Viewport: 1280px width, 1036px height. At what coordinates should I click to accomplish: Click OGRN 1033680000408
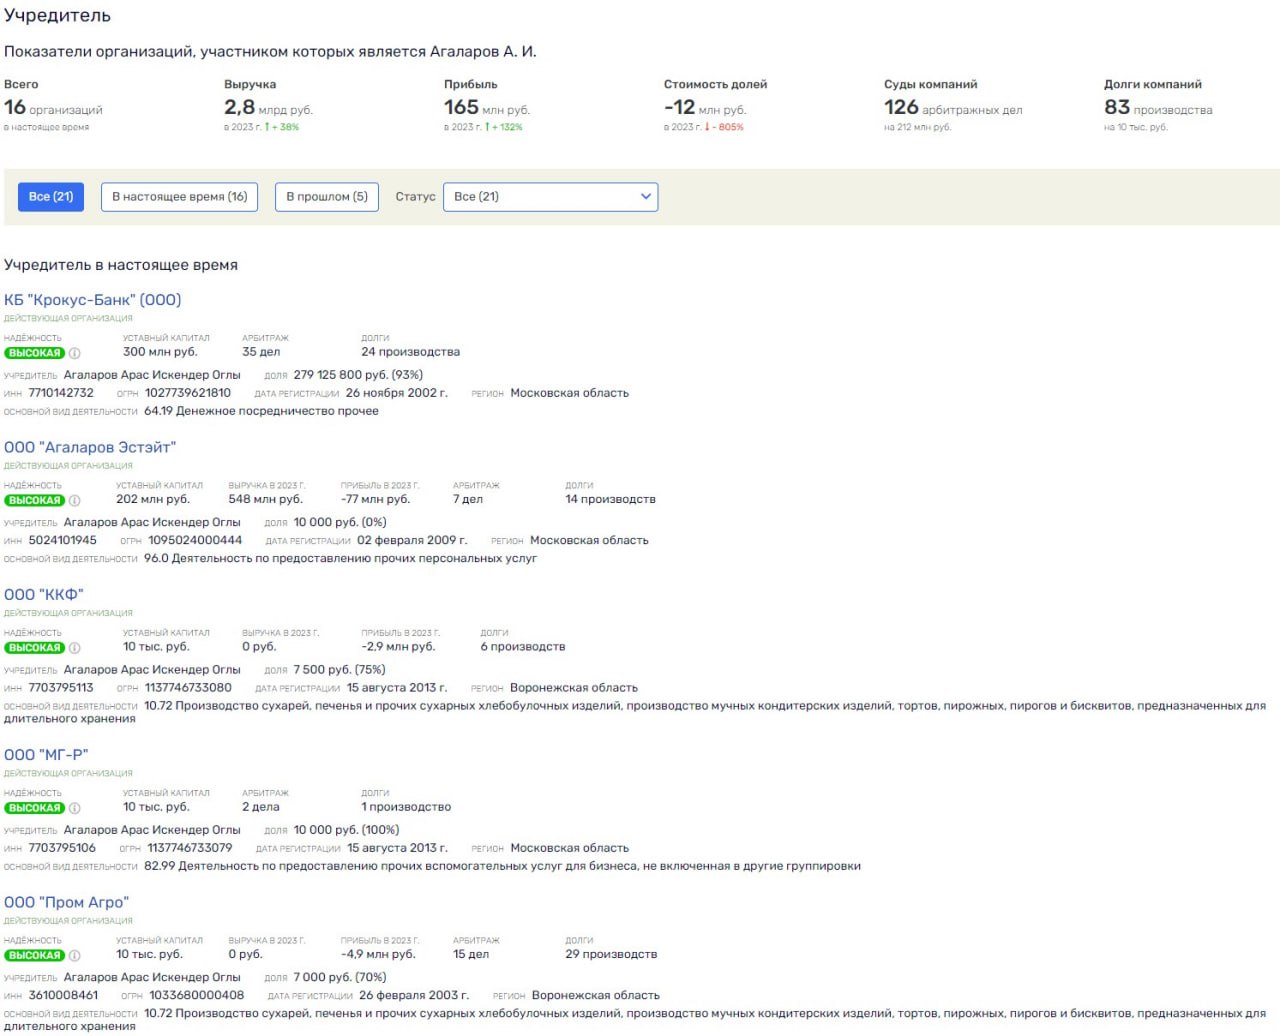(x=196, y=995)
